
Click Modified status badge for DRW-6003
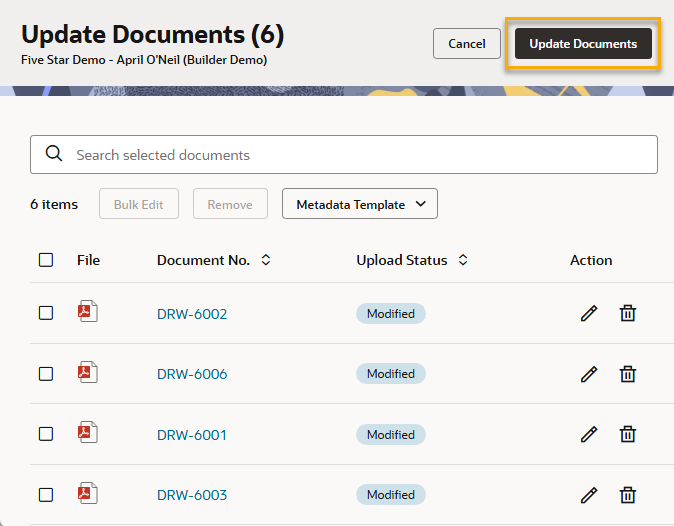[x=391, y=495]
